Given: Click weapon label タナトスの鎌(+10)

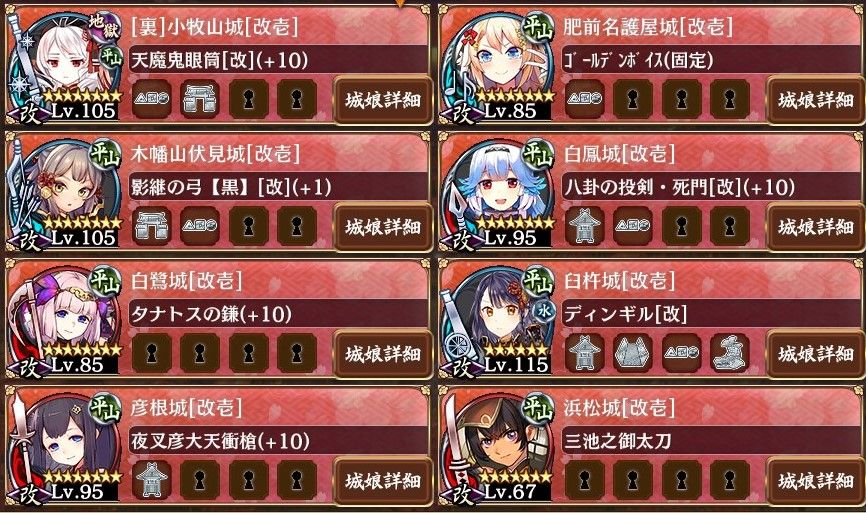Looking at the screenshot, I should tap(210, 314).
